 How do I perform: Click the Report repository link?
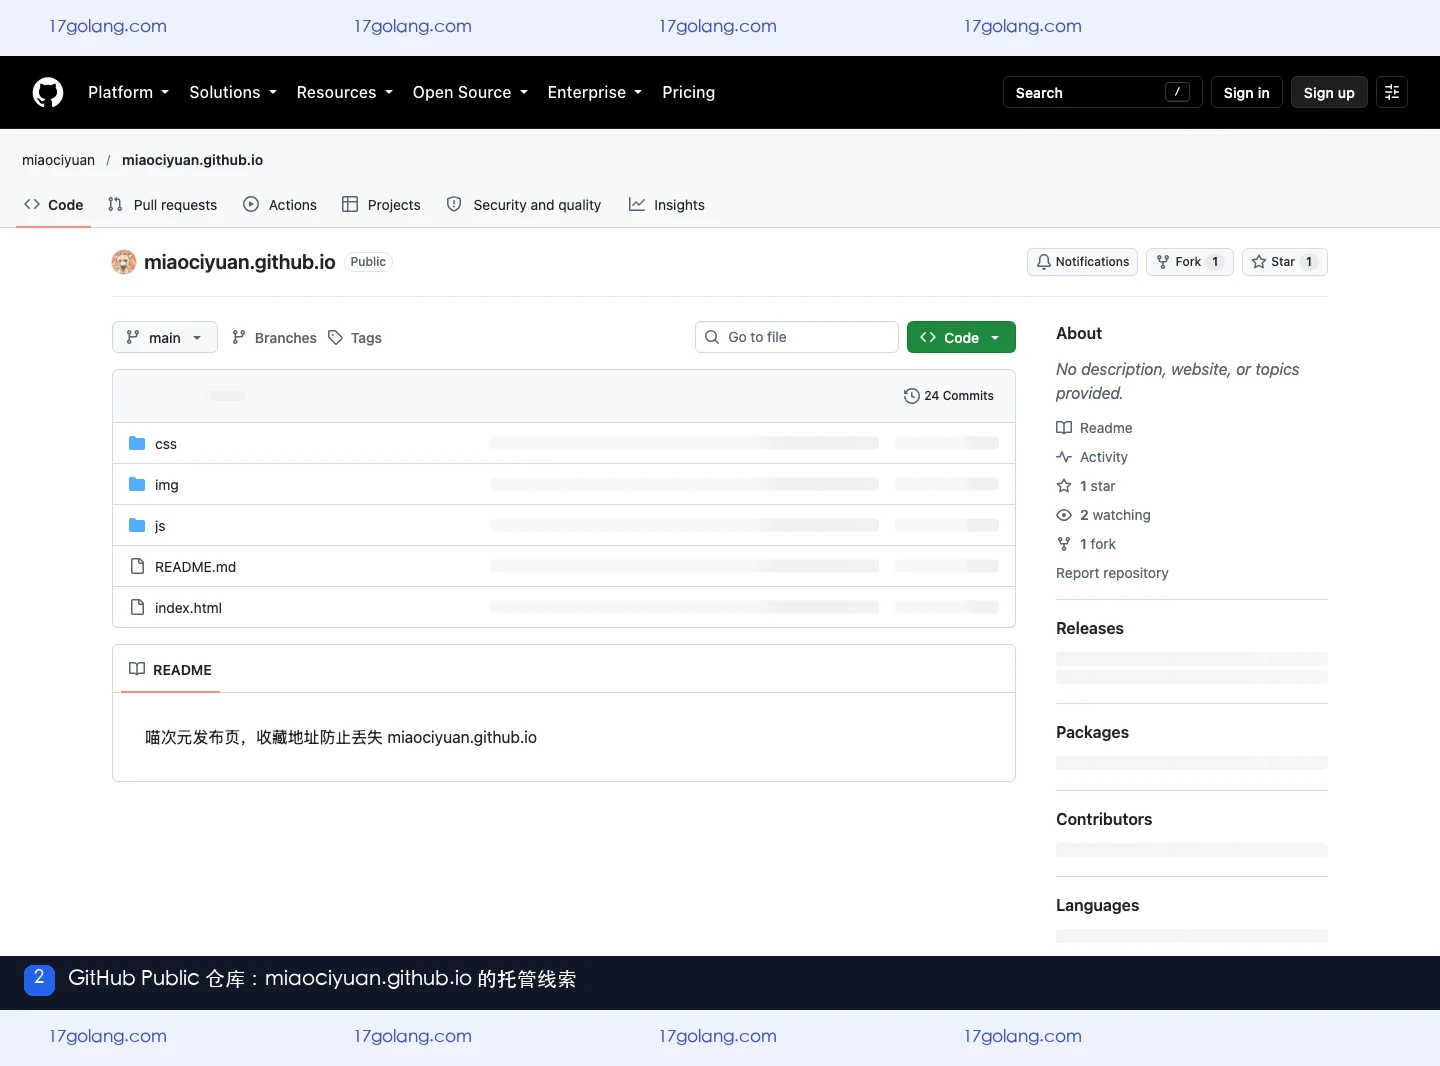pyautogui.click(x=1112, y=573)
